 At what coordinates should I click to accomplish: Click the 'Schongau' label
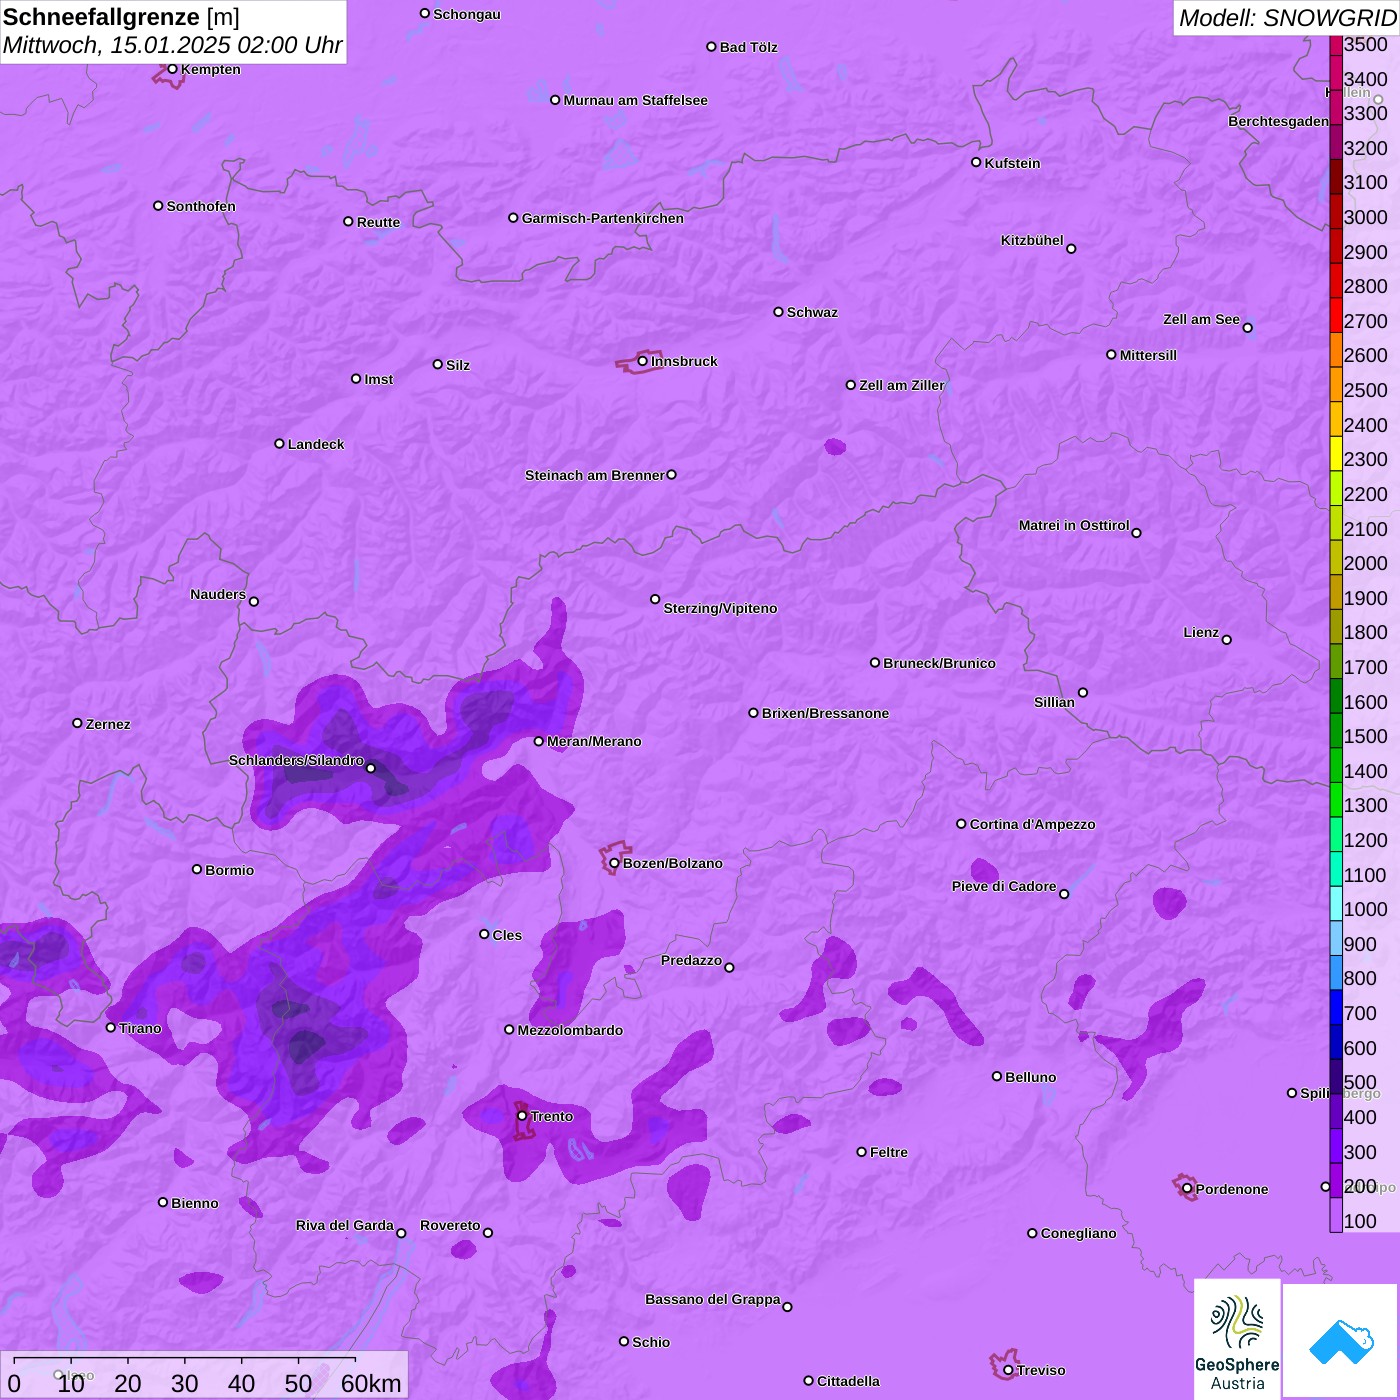pos(467,14)
